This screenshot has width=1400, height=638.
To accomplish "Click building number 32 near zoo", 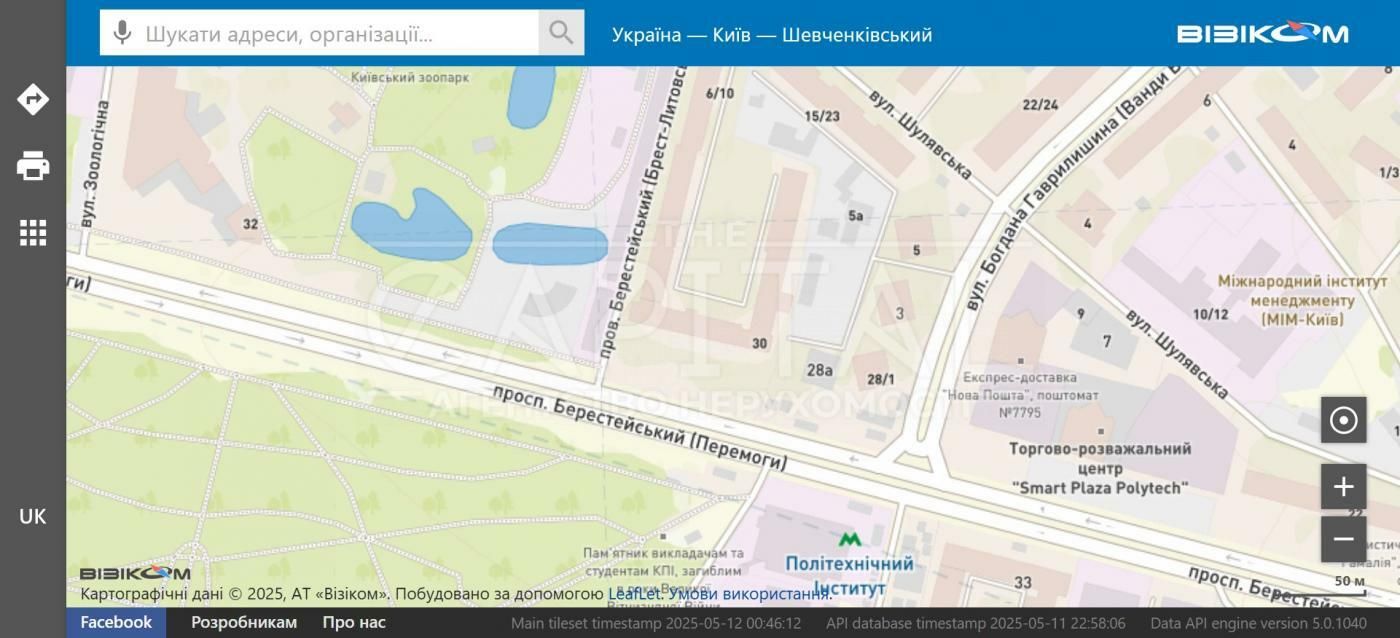I will [250, 224].
